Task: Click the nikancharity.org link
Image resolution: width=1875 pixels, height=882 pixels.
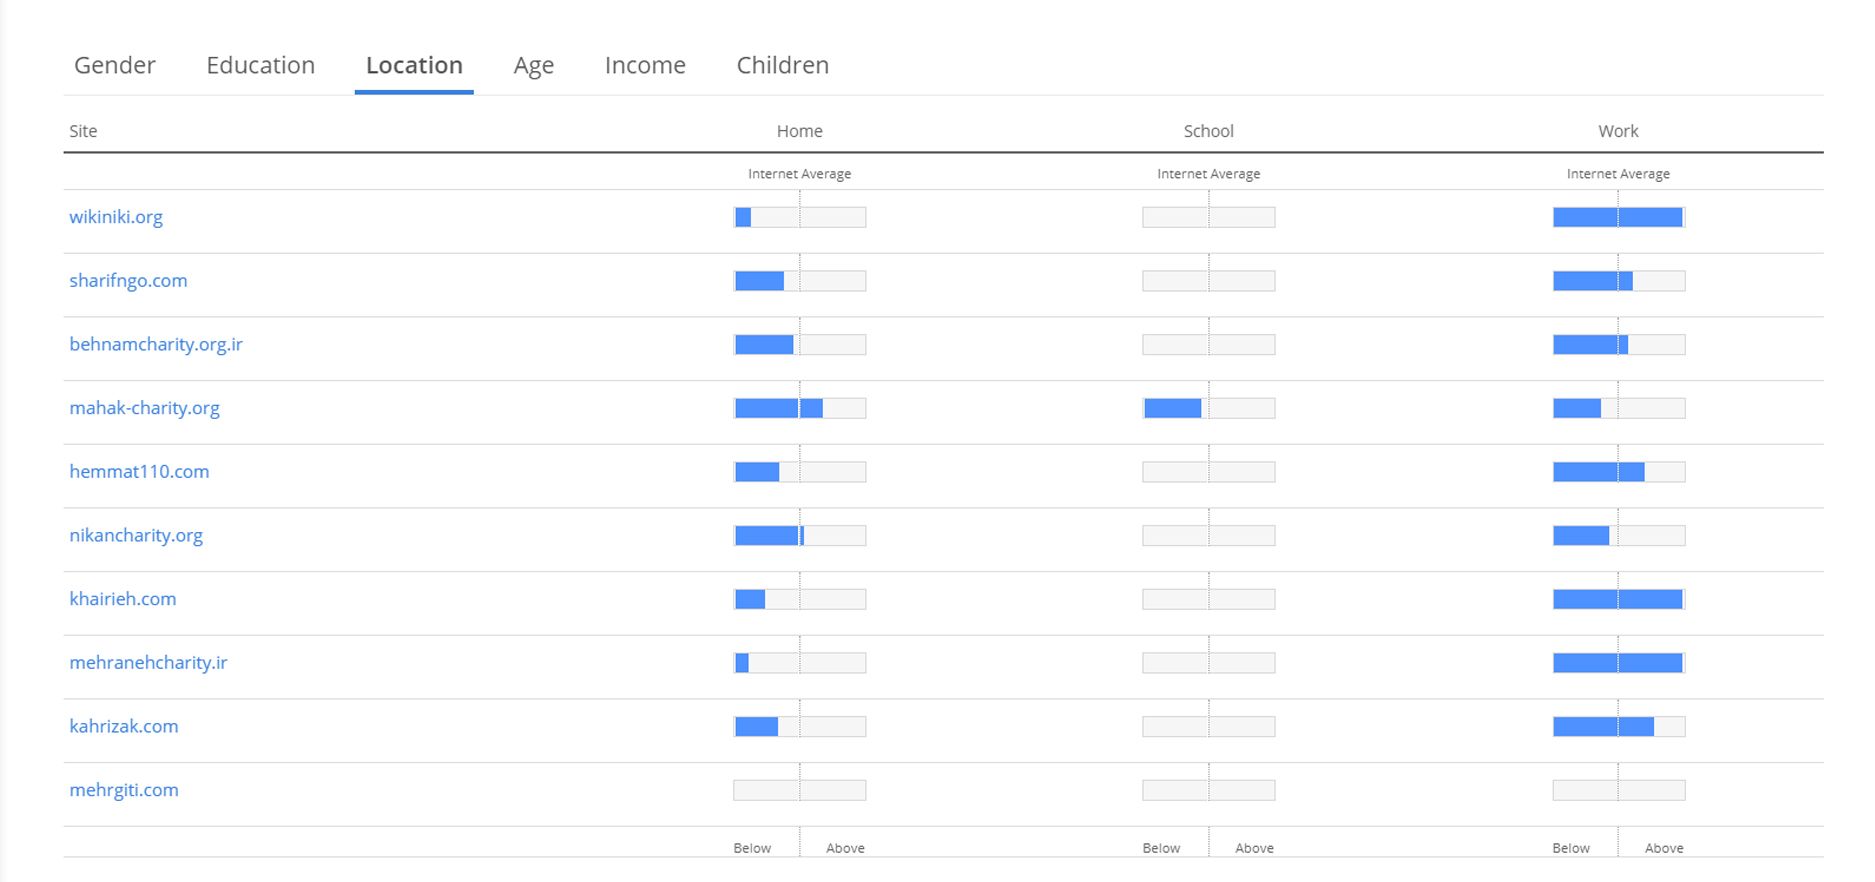Action: [x=136, y=535]
